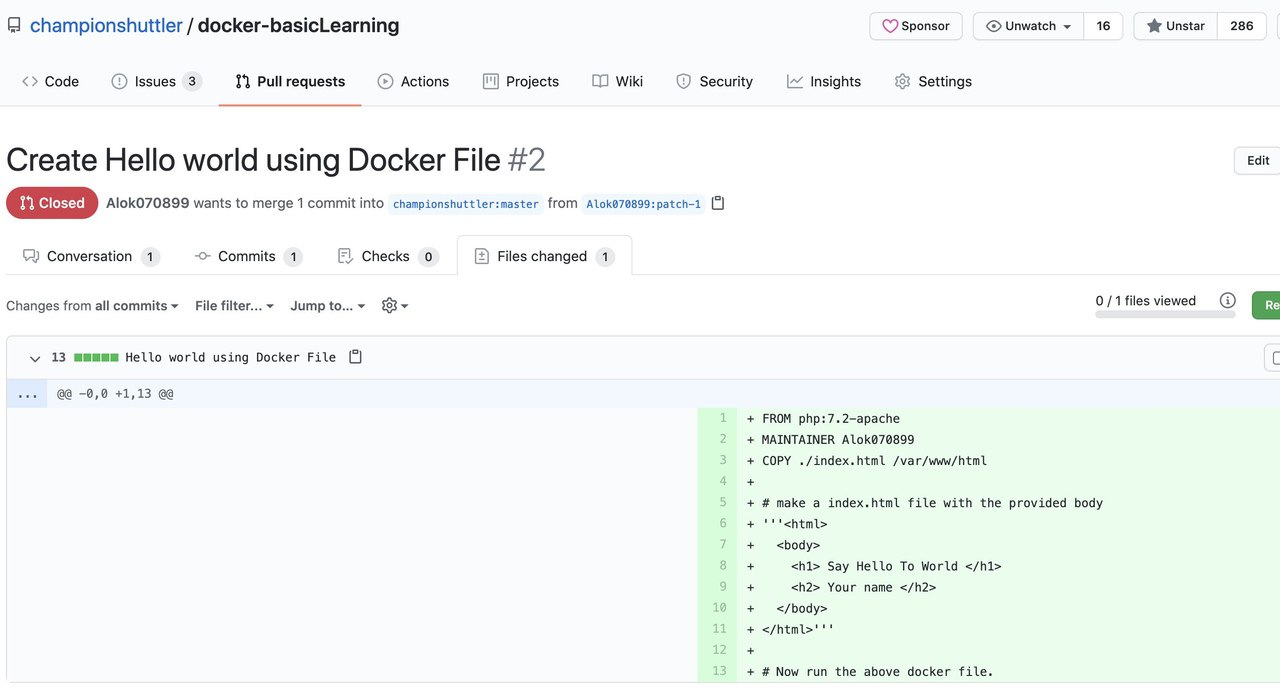Open the 286 stargazers count
1280x695 pixels.
1242,26
